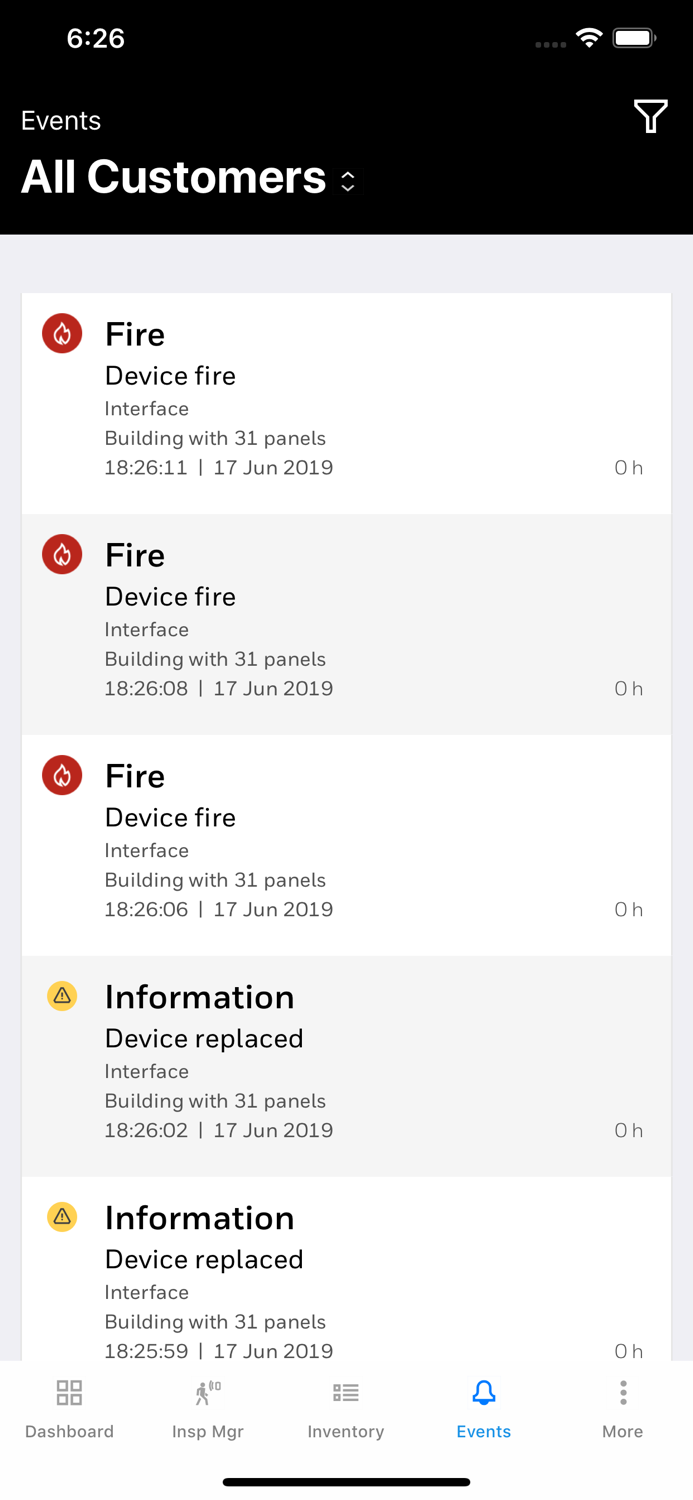Viewport: 693px width, 1500px height.
Task: Tap the red fire icon on first alarm
Action: point(61,333)
